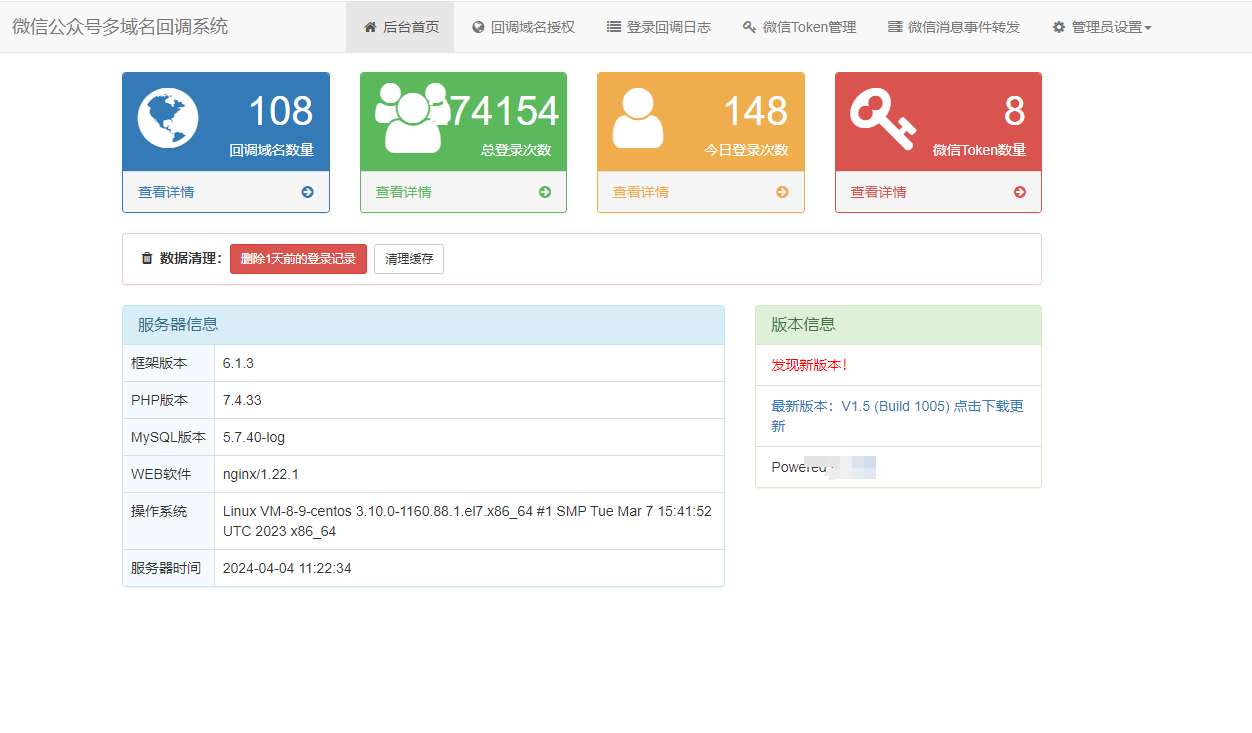Screen dimensions: 1252x733
Task: Click server time 2024-04-04 11:22:34
Action: [287, 568]
